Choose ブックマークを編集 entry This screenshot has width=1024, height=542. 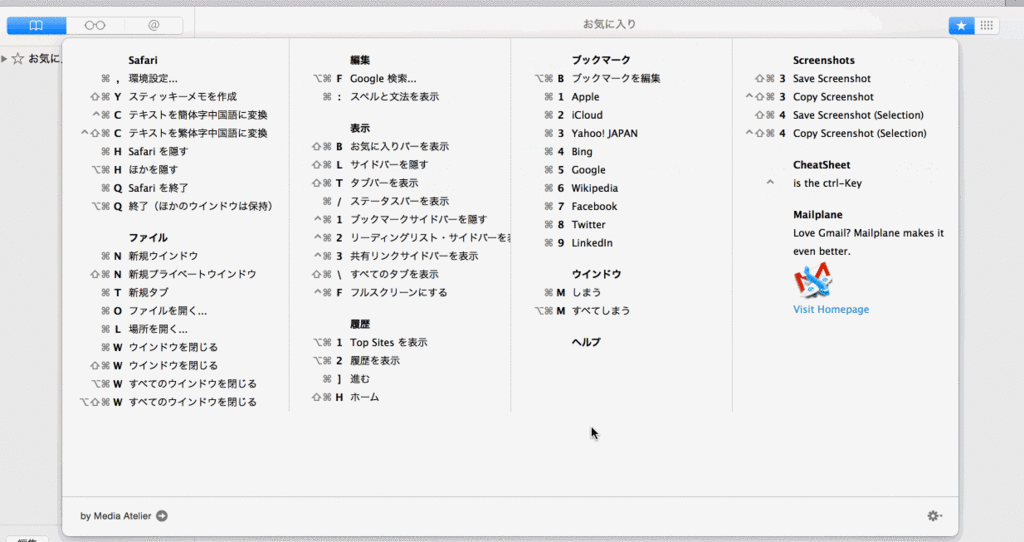click(616, 78)
